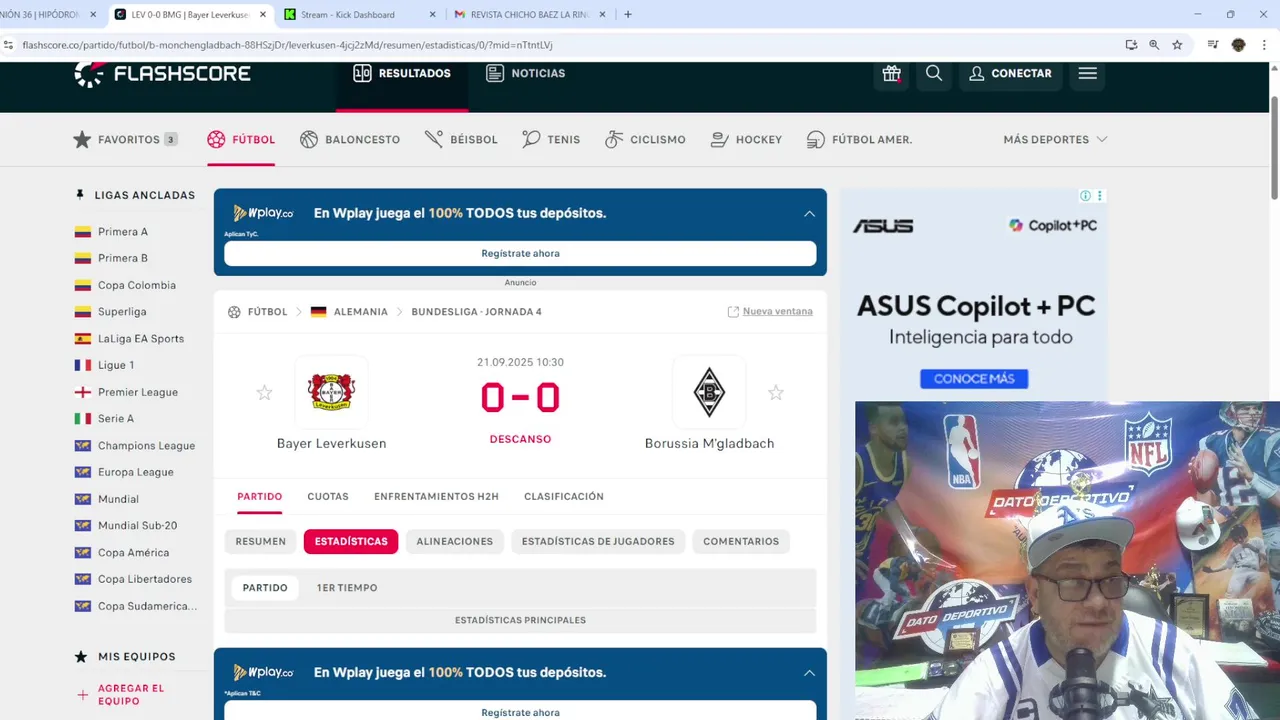Choose the 1er Tiempo stats period

pyautogui.click(x=347, y=587)
